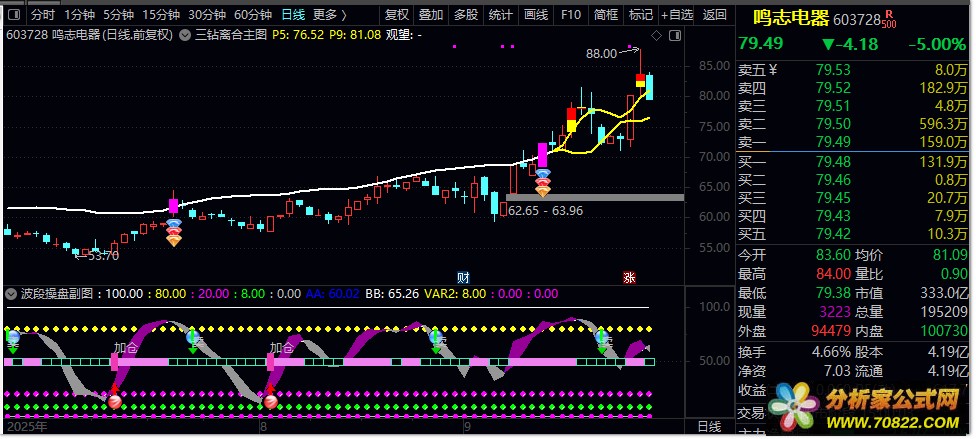Click the 603728 鸣志电器 chart title
The image size is (976, 439).
pos(89,35)
